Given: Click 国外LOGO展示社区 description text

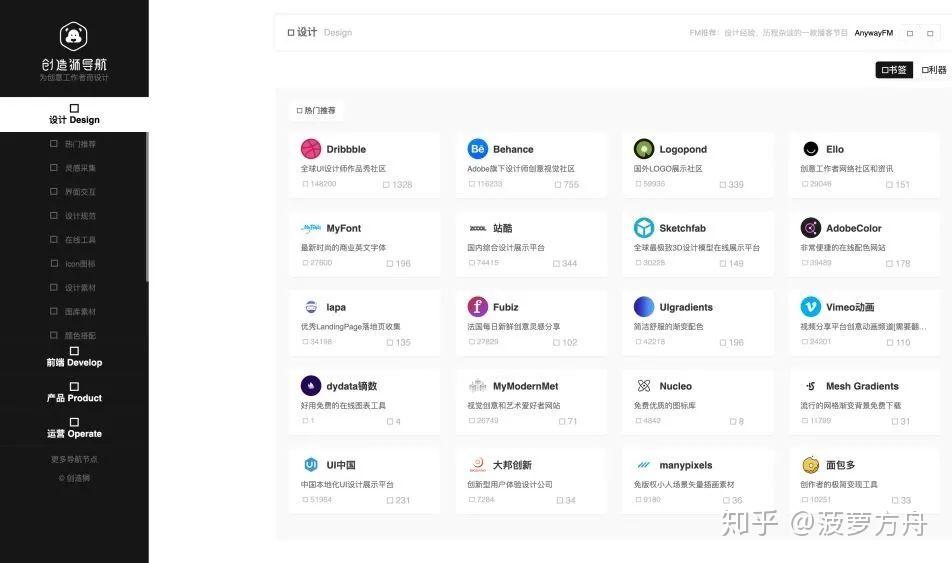Looking at the screenshot, I should (668, 168).
